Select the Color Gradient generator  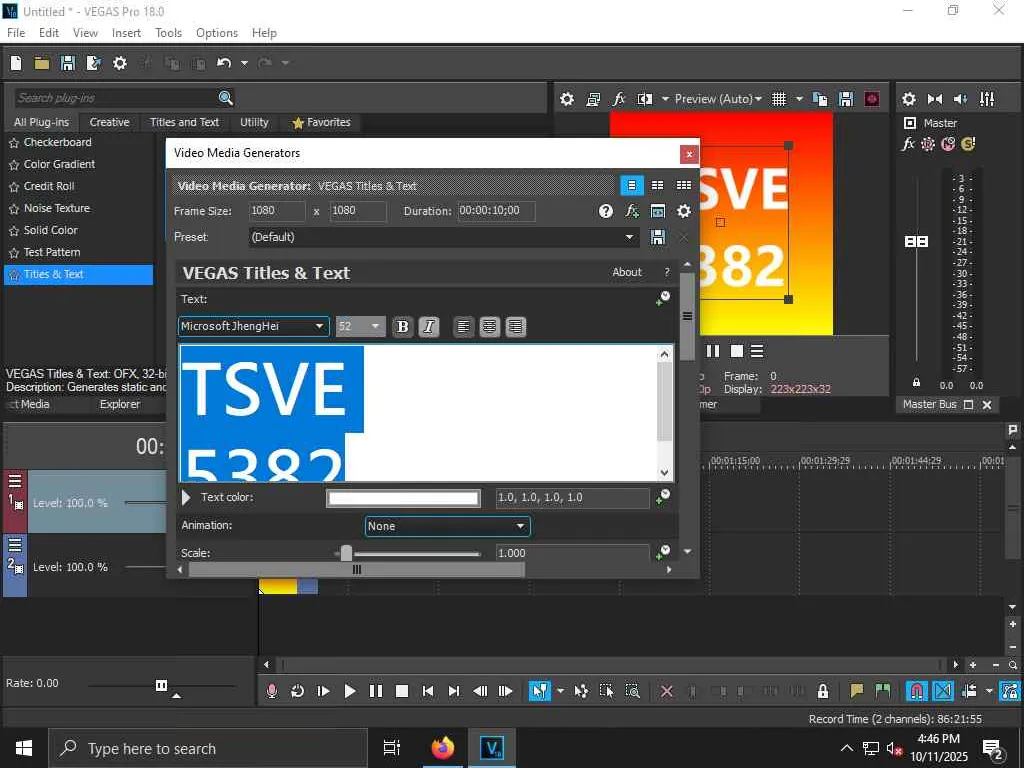coord(59,165)
